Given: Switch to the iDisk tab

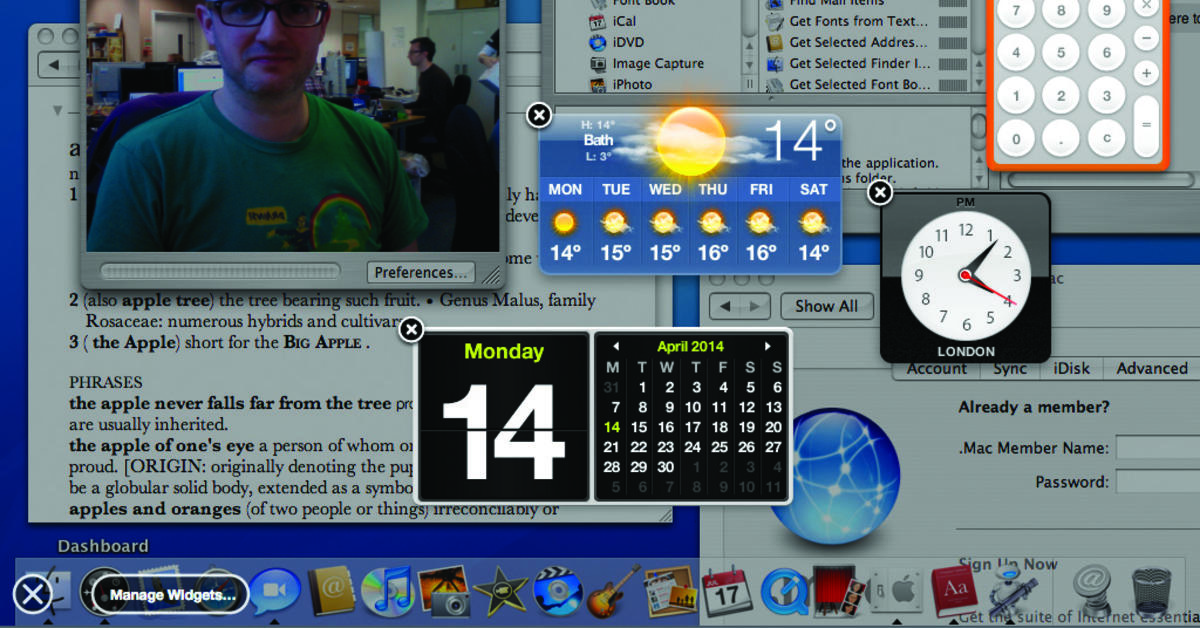Looking at the screenshot, I should tap(1072, 368).
